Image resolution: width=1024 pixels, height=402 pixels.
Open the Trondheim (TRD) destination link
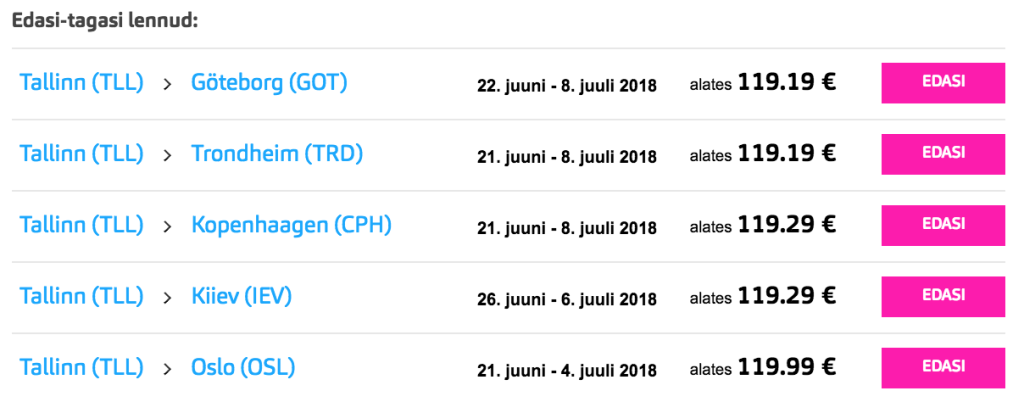(x=277, y=154)
